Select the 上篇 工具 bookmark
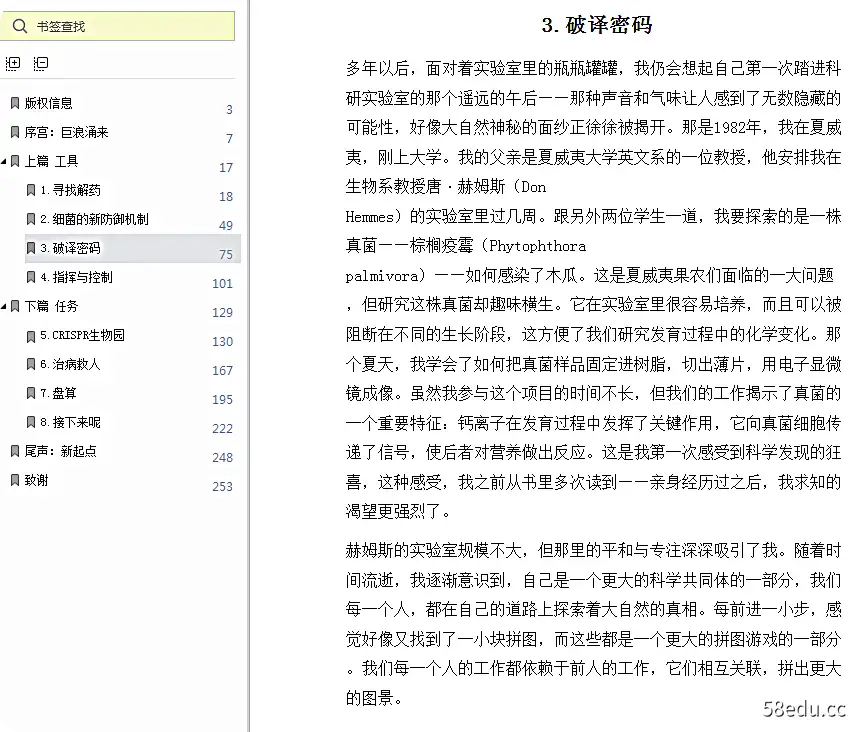The height and width of the screenshot is (732, 861). tap(52, 161)
